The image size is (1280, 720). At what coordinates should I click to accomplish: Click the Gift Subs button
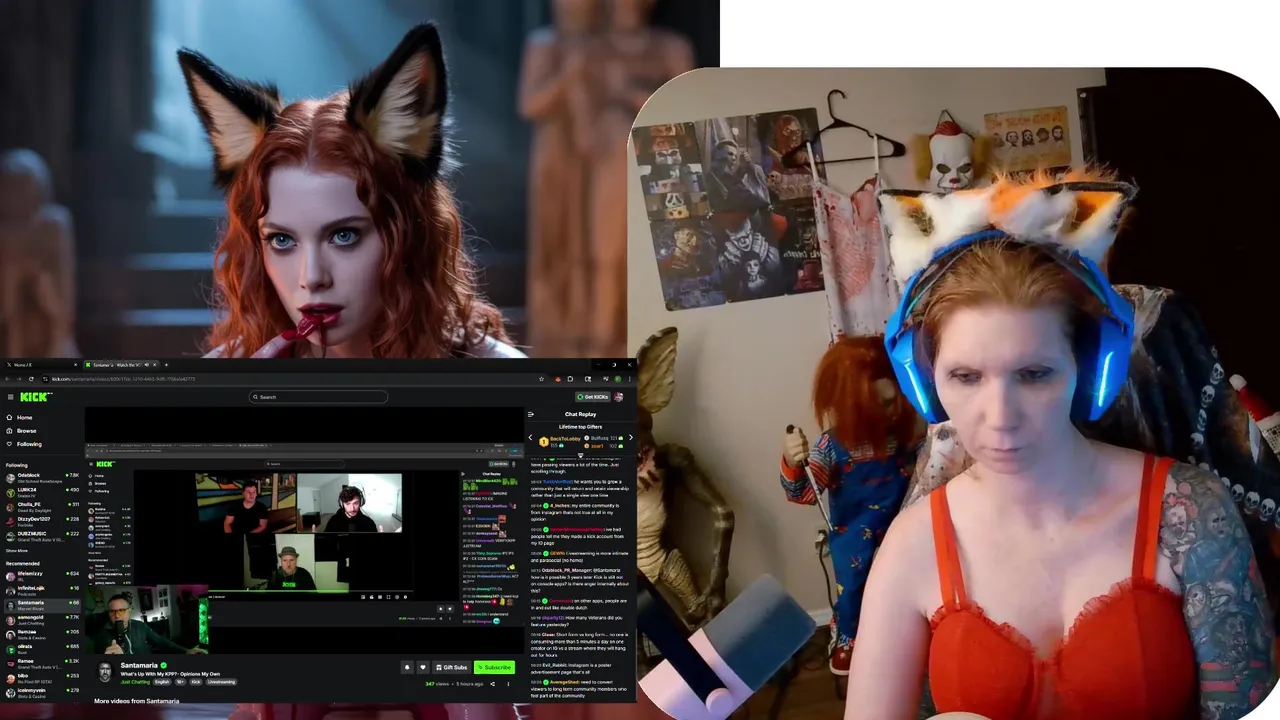click(x=451, y=667)
